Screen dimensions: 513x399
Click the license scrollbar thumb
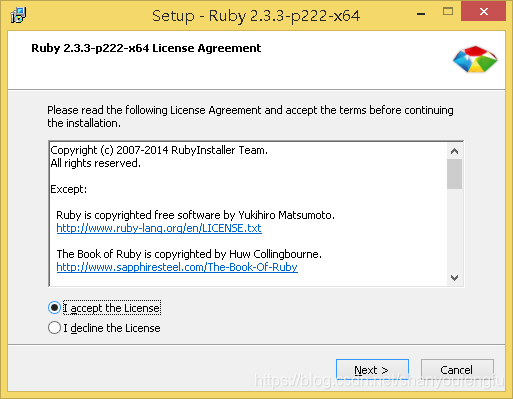tap(454, 174)
